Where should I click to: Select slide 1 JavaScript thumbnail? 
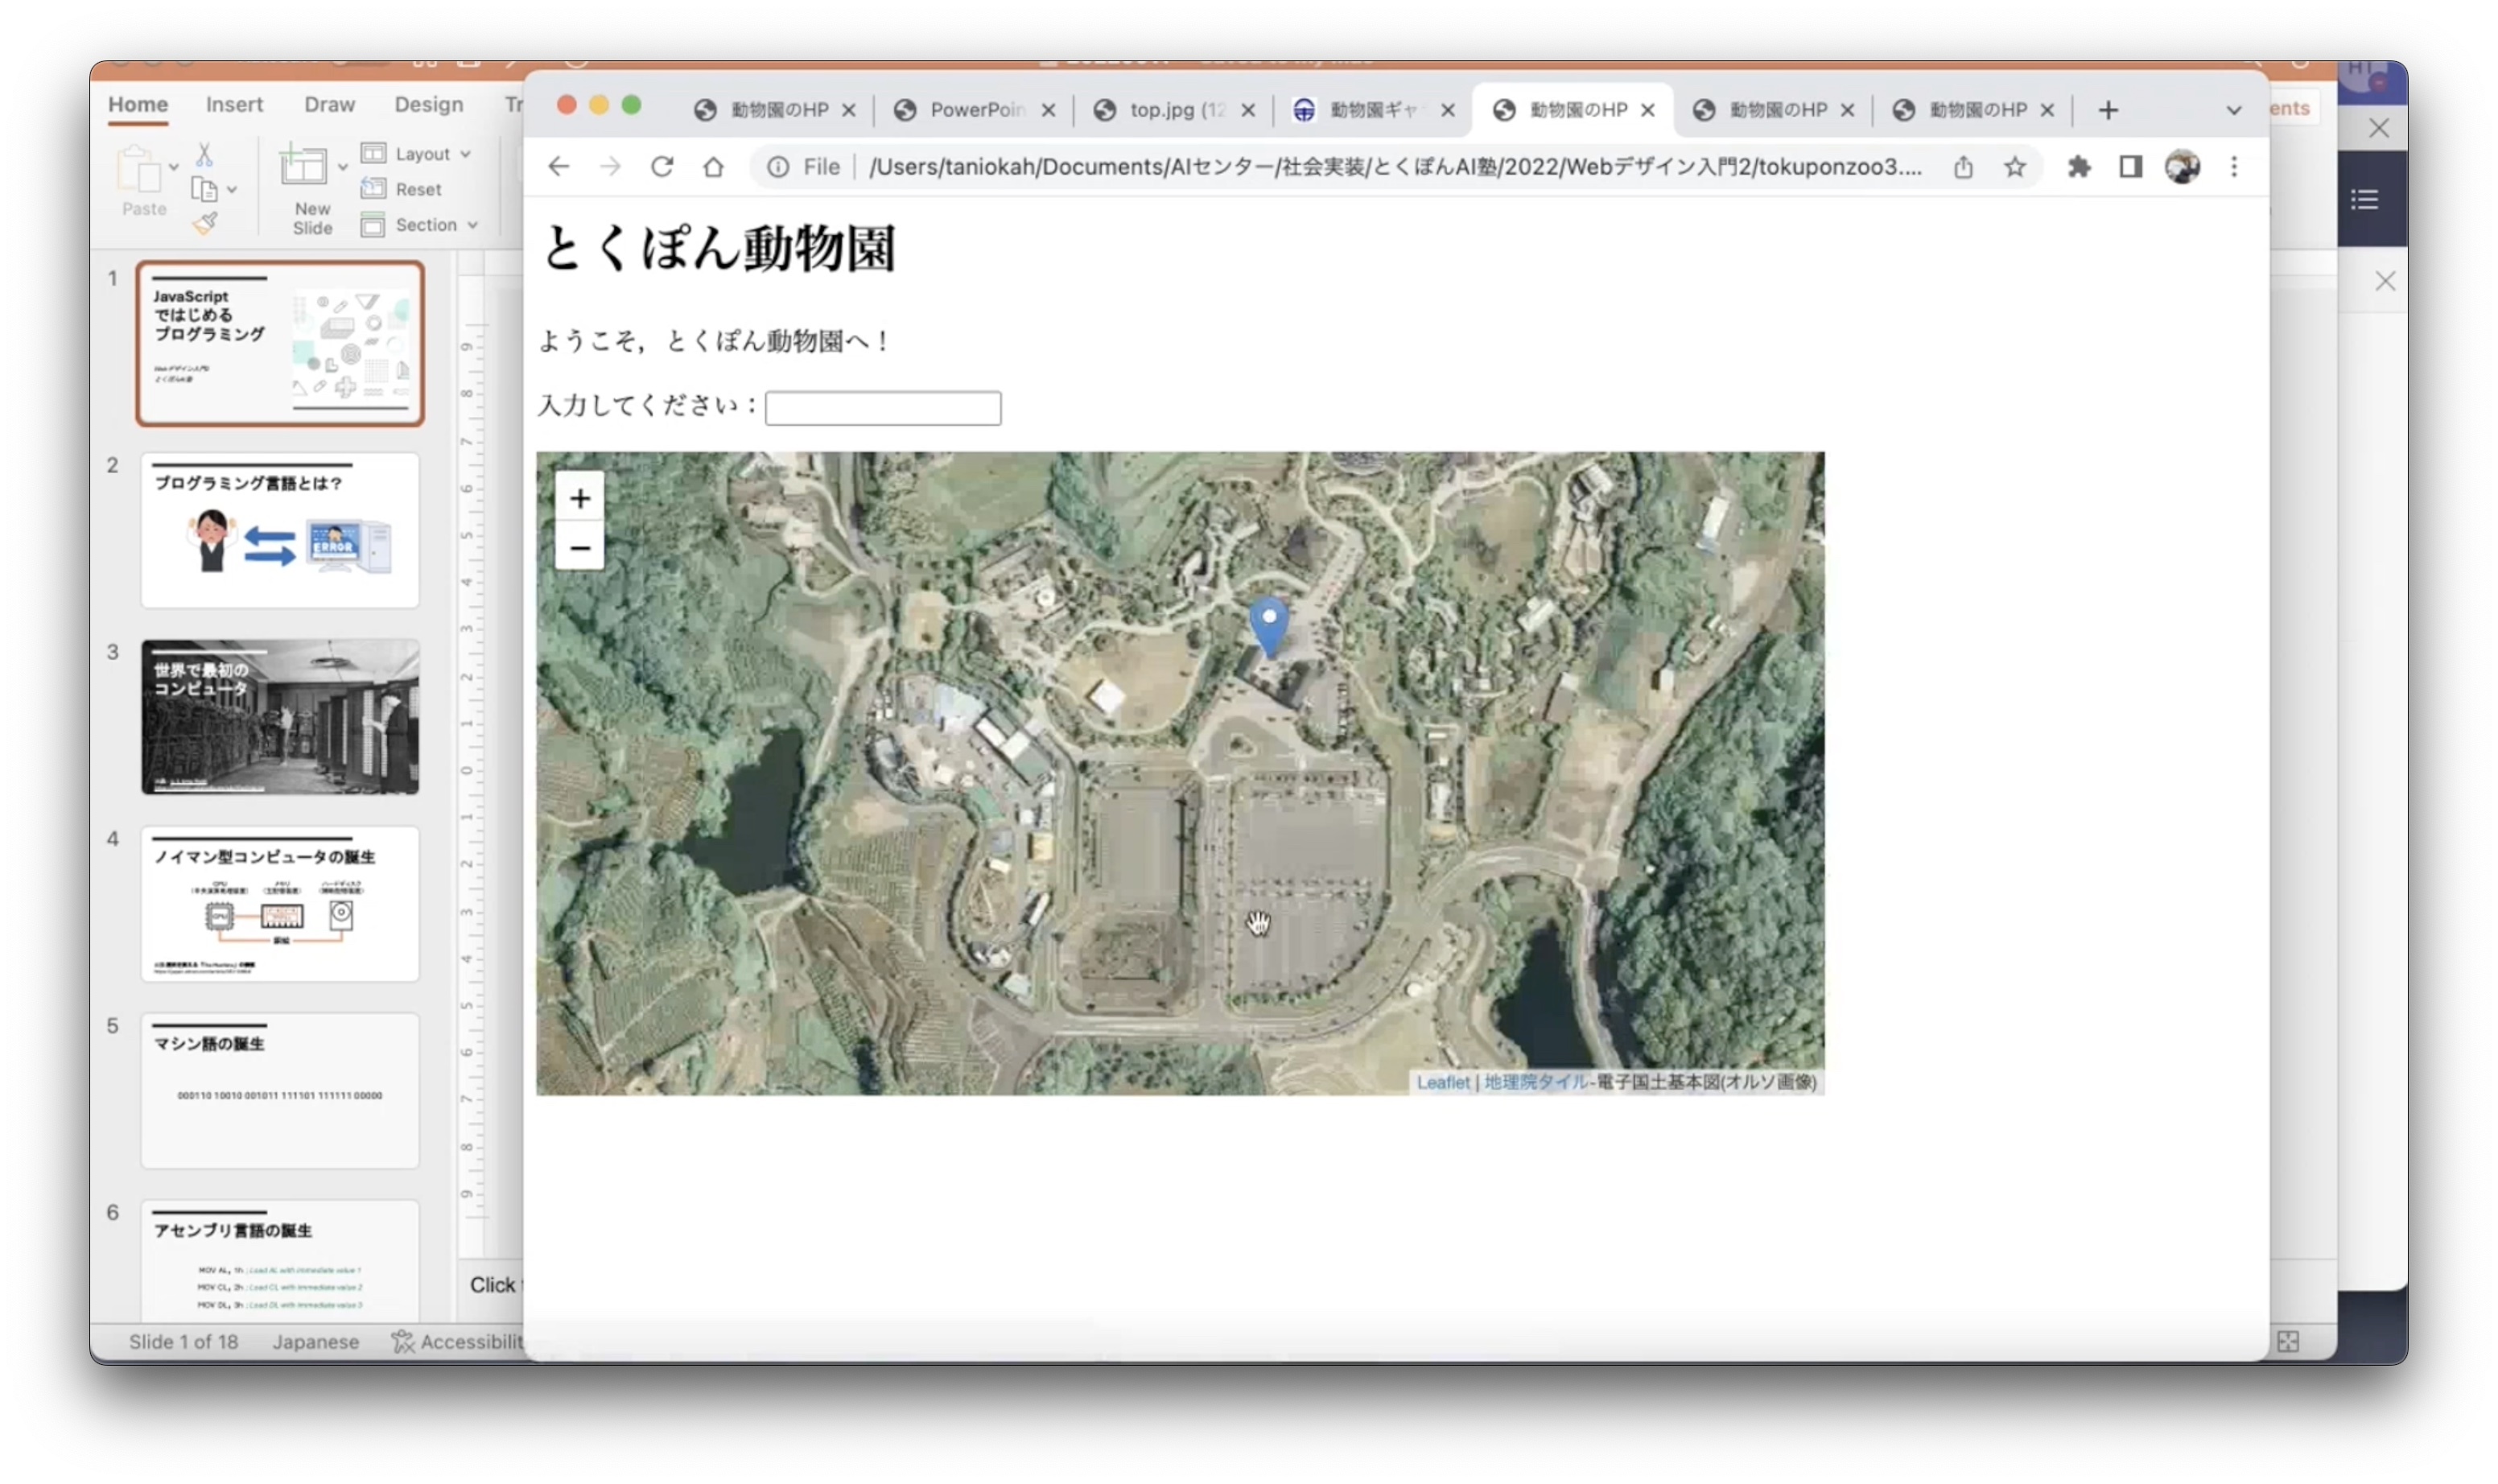(x=280, y=344)
